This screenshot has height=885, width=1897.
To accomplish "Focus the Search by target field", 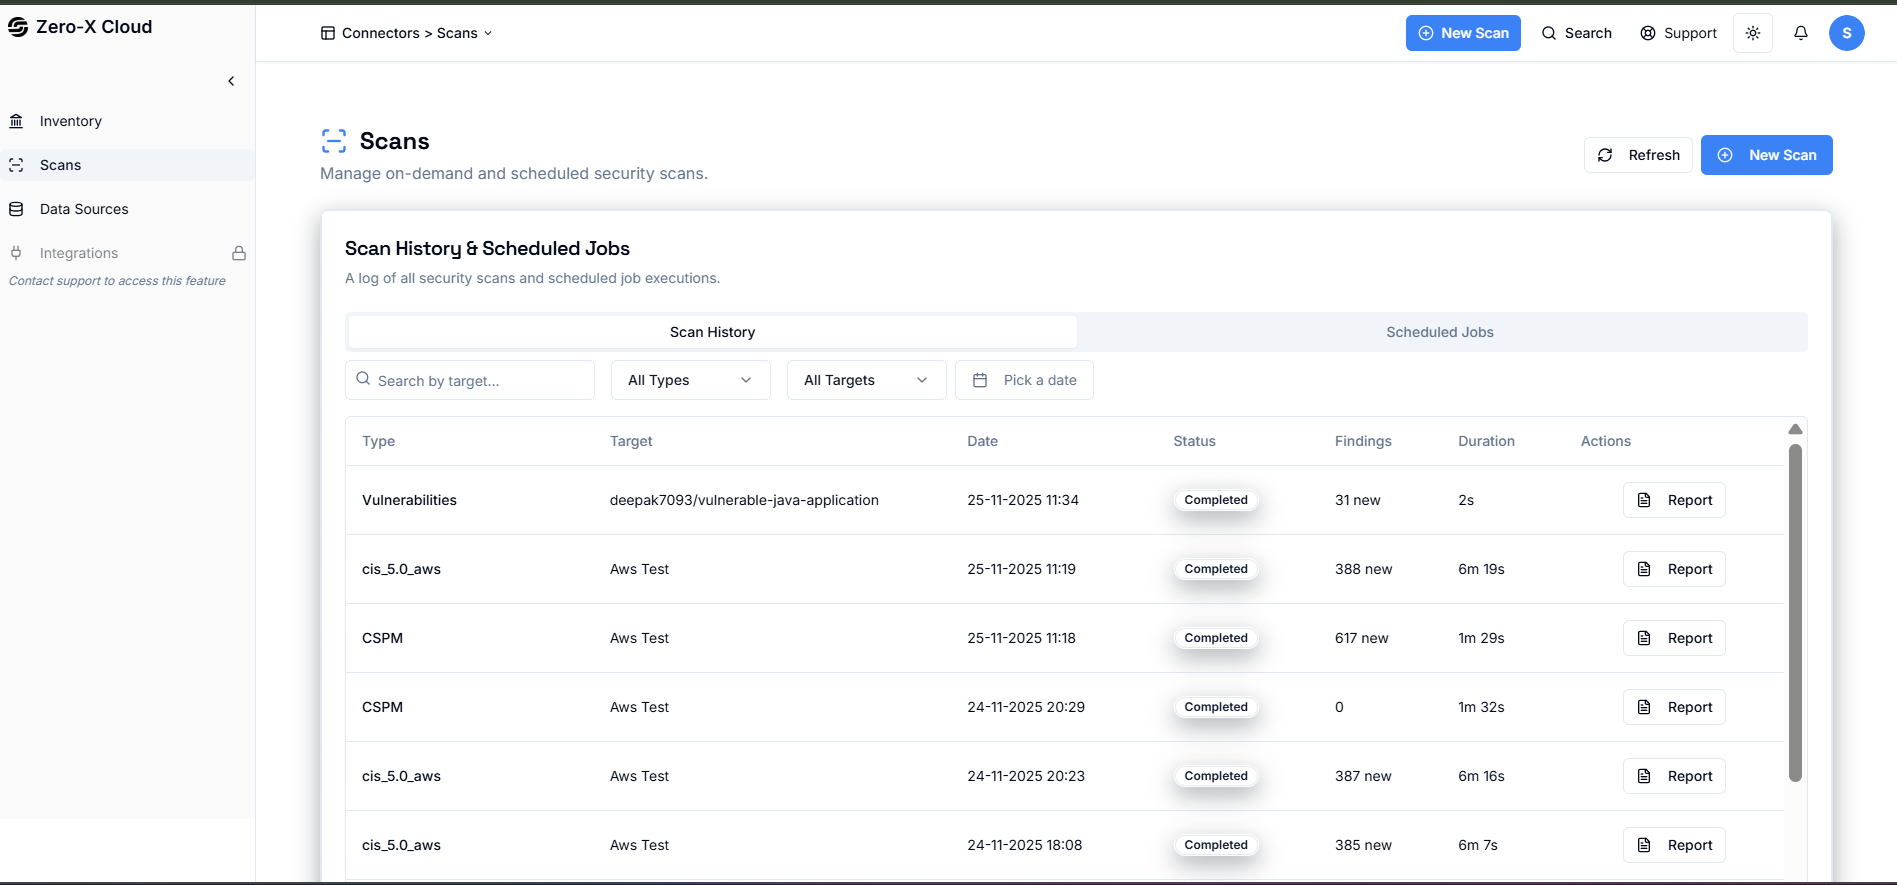I will click(x=470, y=380).
